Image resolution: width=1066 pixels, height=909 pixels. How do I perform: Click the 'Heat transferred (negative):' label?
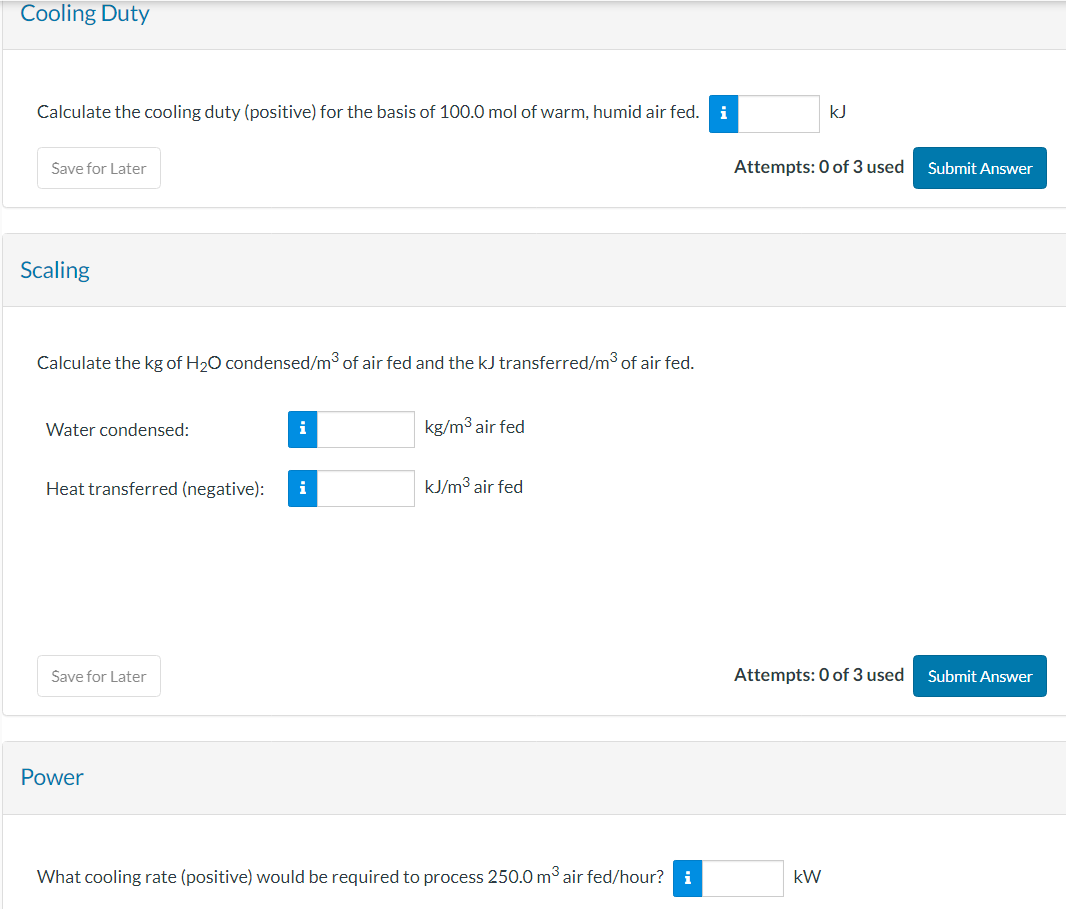(155, 489)
